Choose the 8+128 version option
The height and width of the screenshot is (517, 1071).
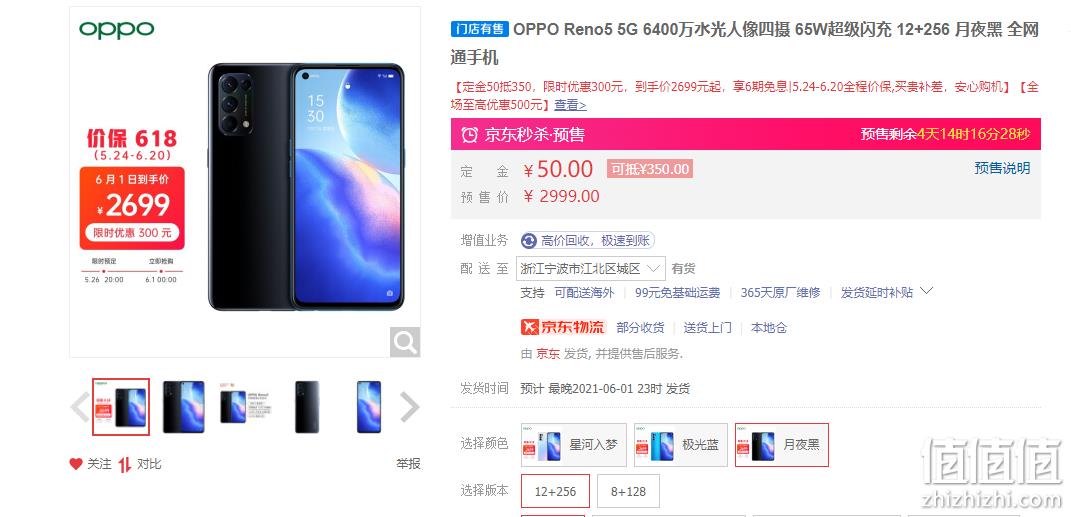[x=628, y=491]
